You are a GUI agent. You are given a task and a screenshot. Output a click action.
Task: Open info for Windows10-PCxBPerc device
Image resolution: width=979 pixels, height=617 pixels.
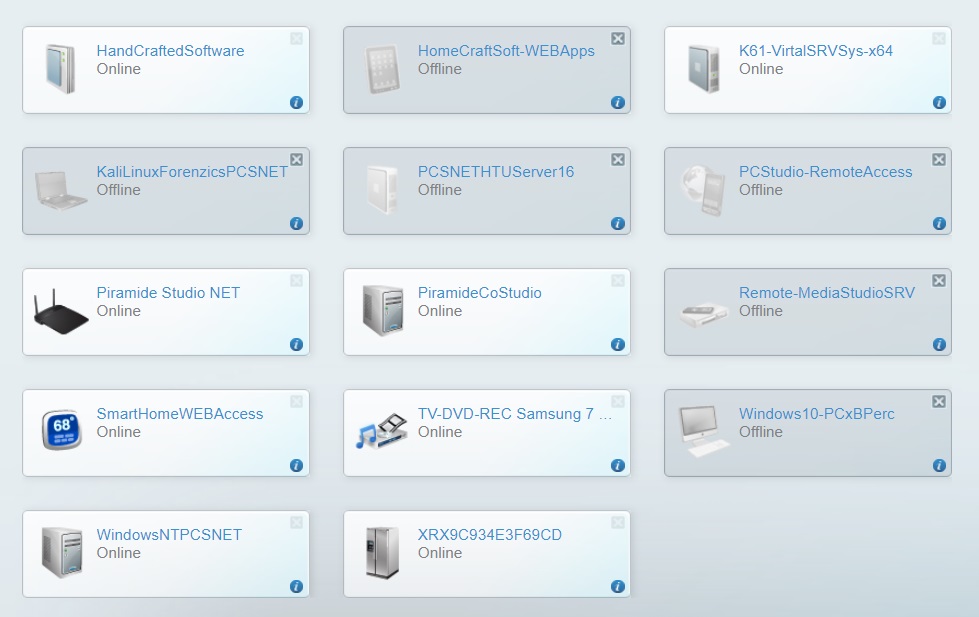click(939, 465)
